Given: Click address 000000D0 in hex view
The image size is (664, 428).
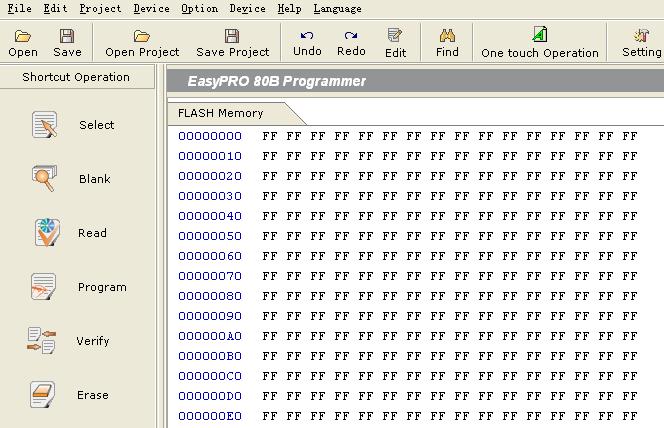Looking at the screenshot, I should tap(210, 396).
